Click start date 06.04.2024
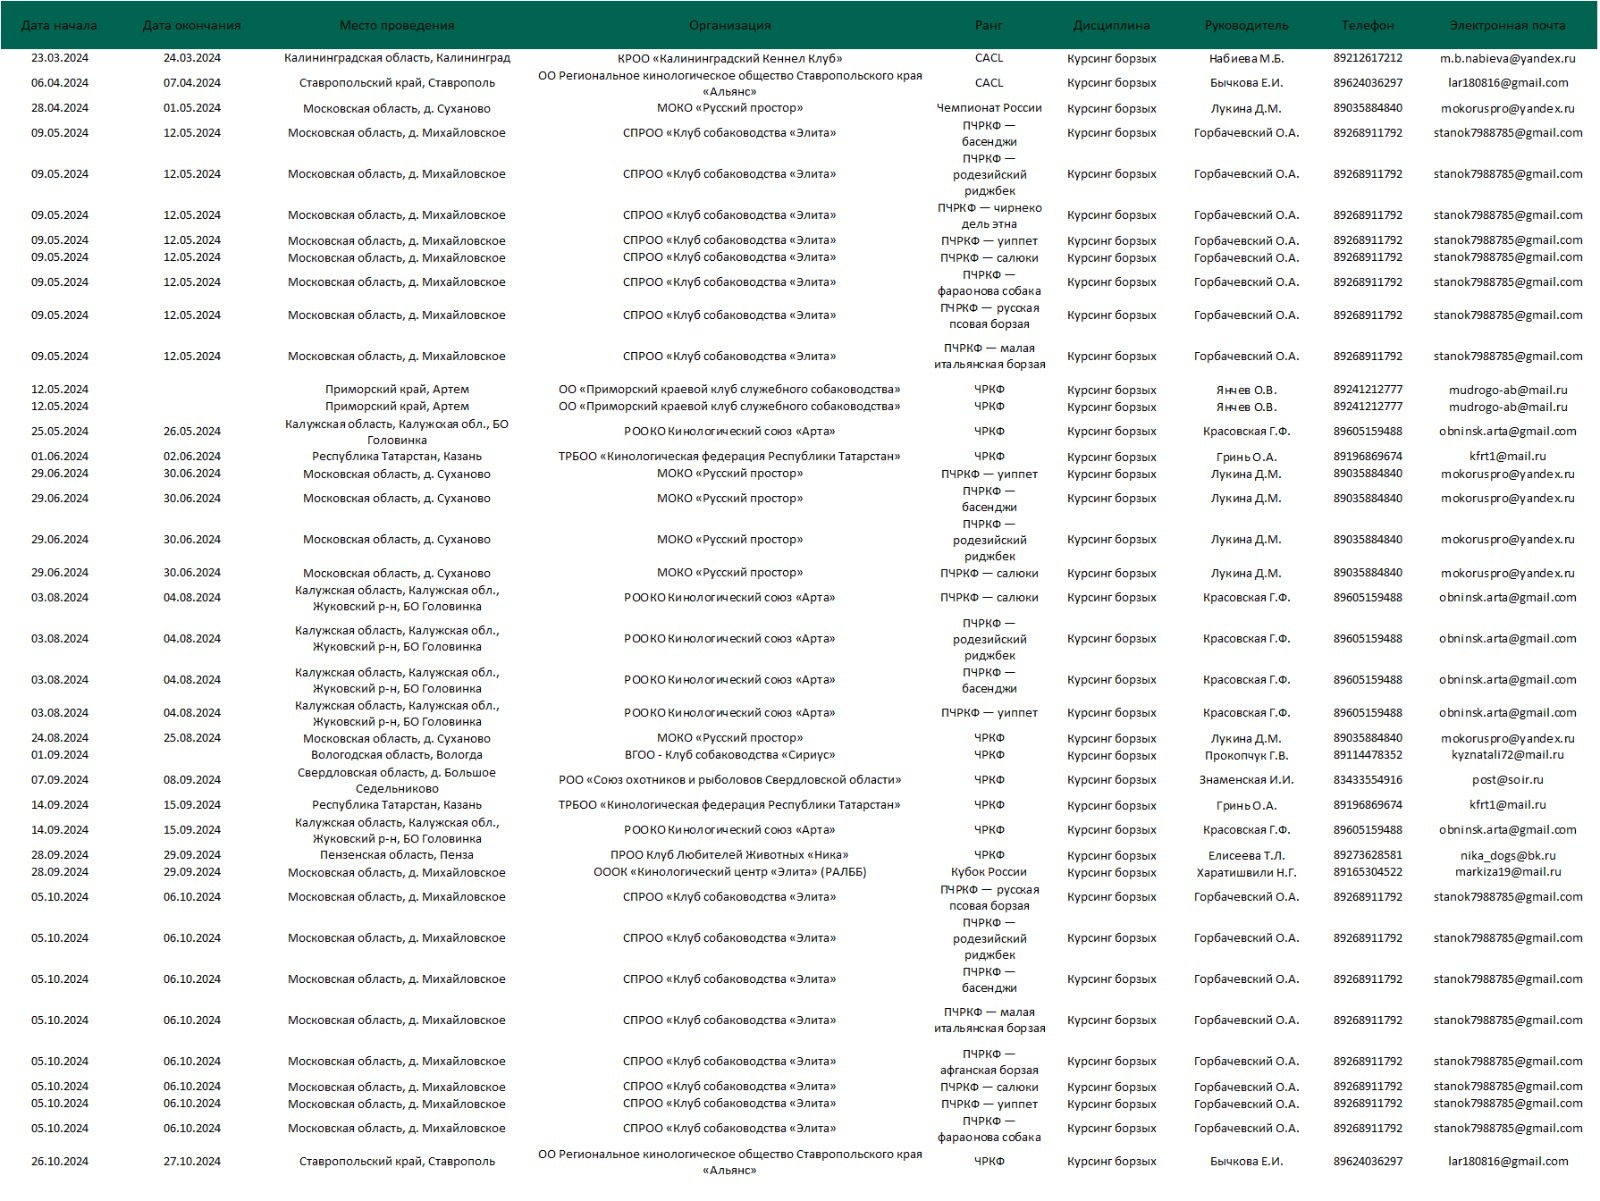This screenshot has width=1600, height=1201. pos(60,83)
